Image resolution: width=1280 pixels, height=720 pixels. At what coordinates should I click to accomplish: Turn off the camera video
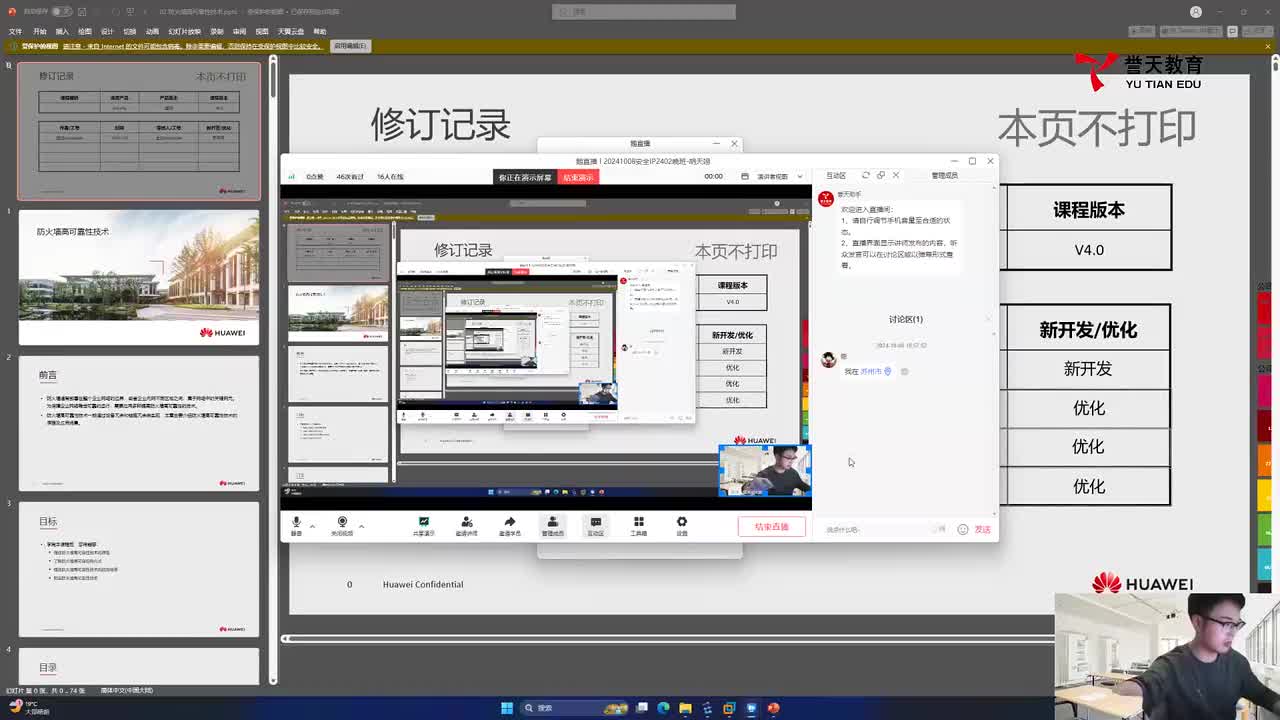point(342,525)
